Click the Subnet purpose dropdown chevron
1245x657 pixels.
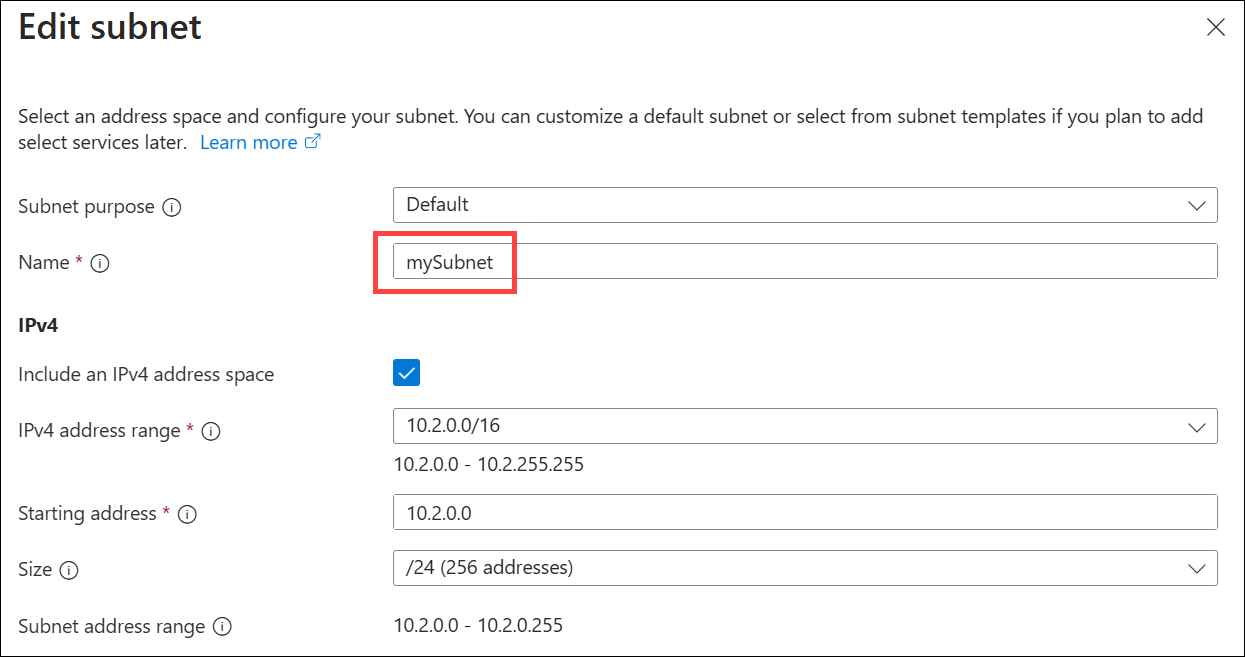click(1198, 205)
